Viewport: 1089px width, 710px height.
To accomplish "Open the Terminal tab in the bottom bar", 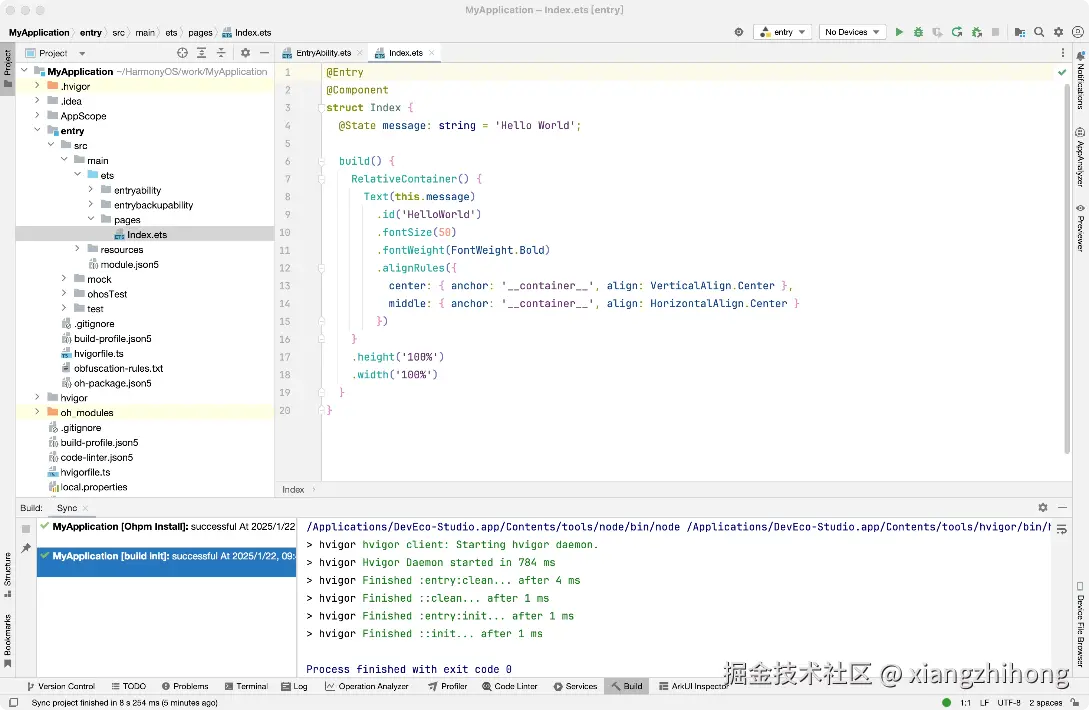I will tap(245, 687).
